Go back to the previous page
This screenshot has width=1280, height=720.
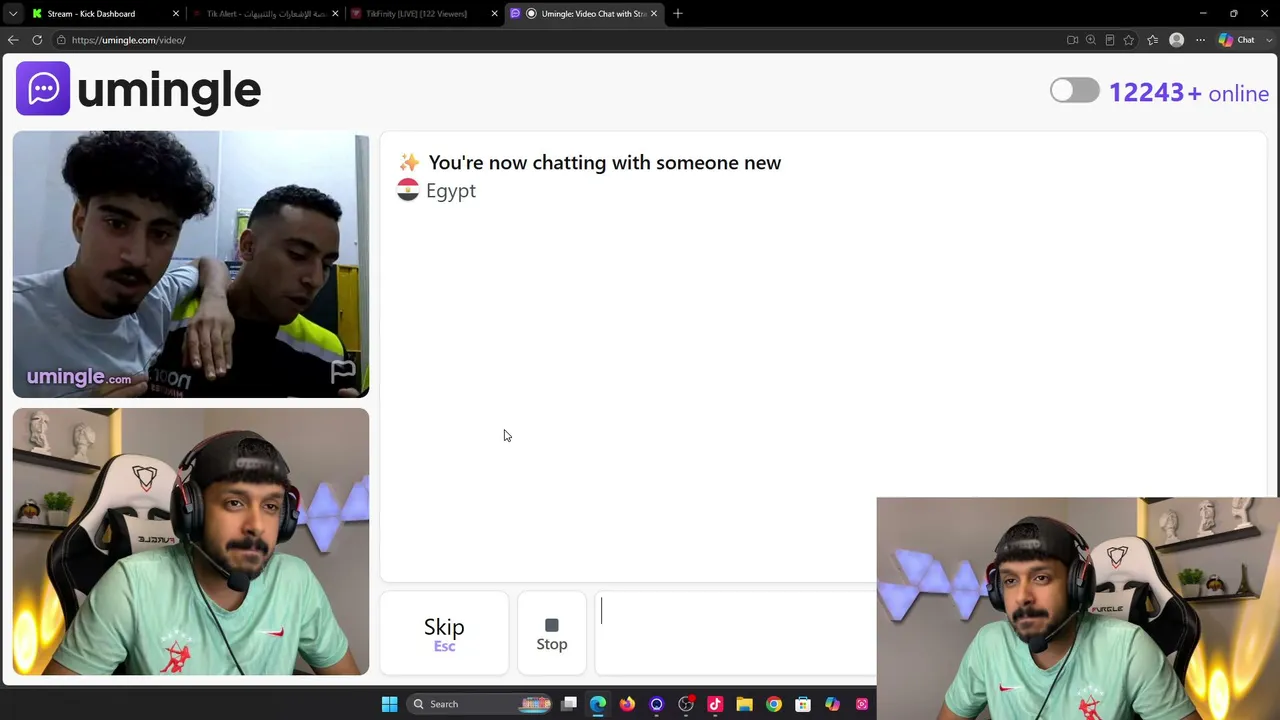point(13,40)
